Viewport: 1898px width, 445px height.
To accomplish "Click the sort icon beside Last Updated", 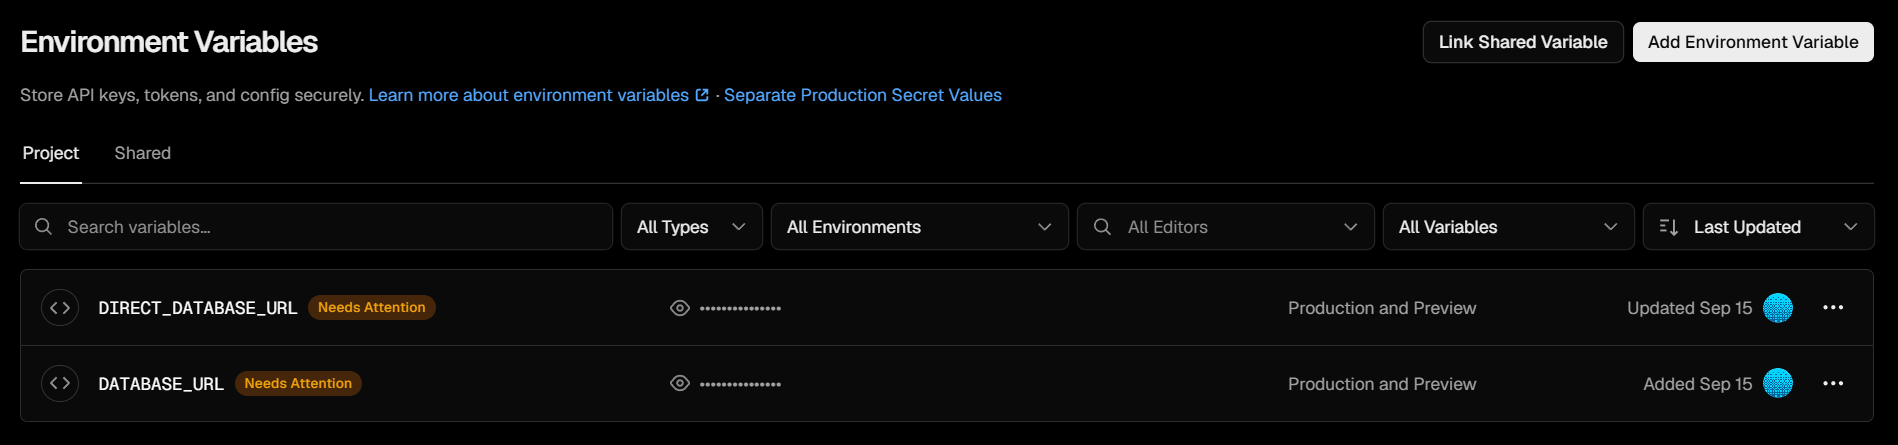I will coord(1668,227).
